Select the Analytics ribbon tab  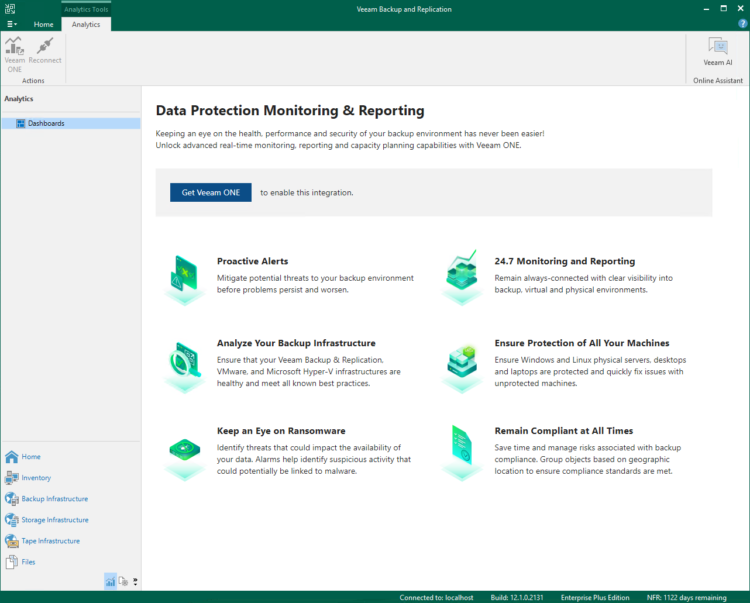coord(86,24)
